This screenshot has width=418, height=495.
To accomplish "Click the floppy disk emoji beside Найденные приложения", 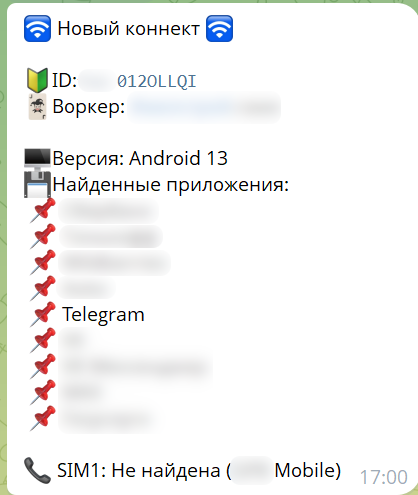I will (x=37, y=184).
